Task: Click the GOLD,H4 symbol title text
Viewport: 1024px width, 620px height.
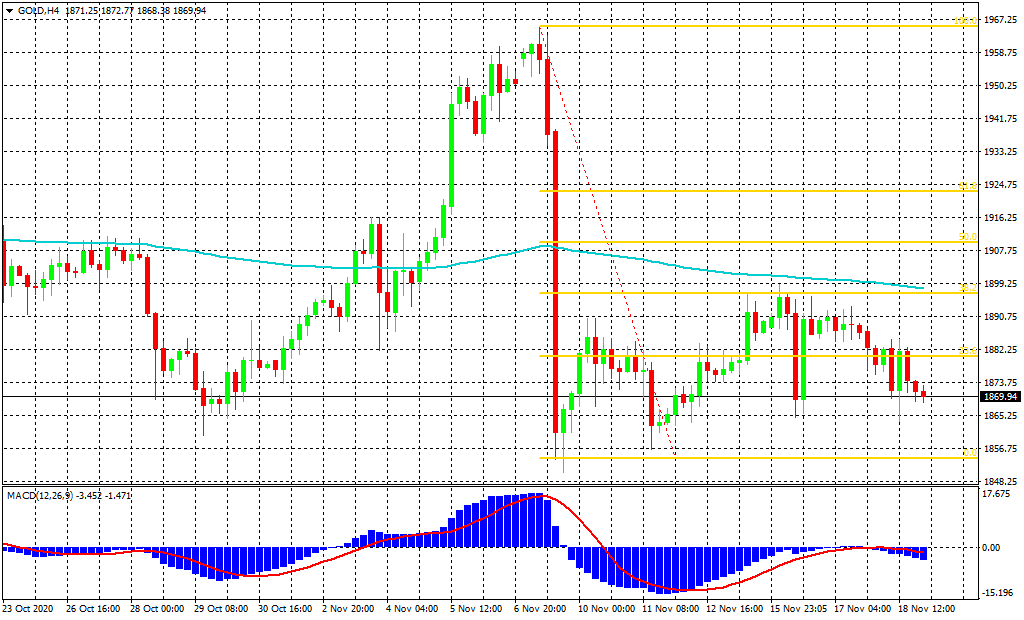Action: [x=39, y=10]
